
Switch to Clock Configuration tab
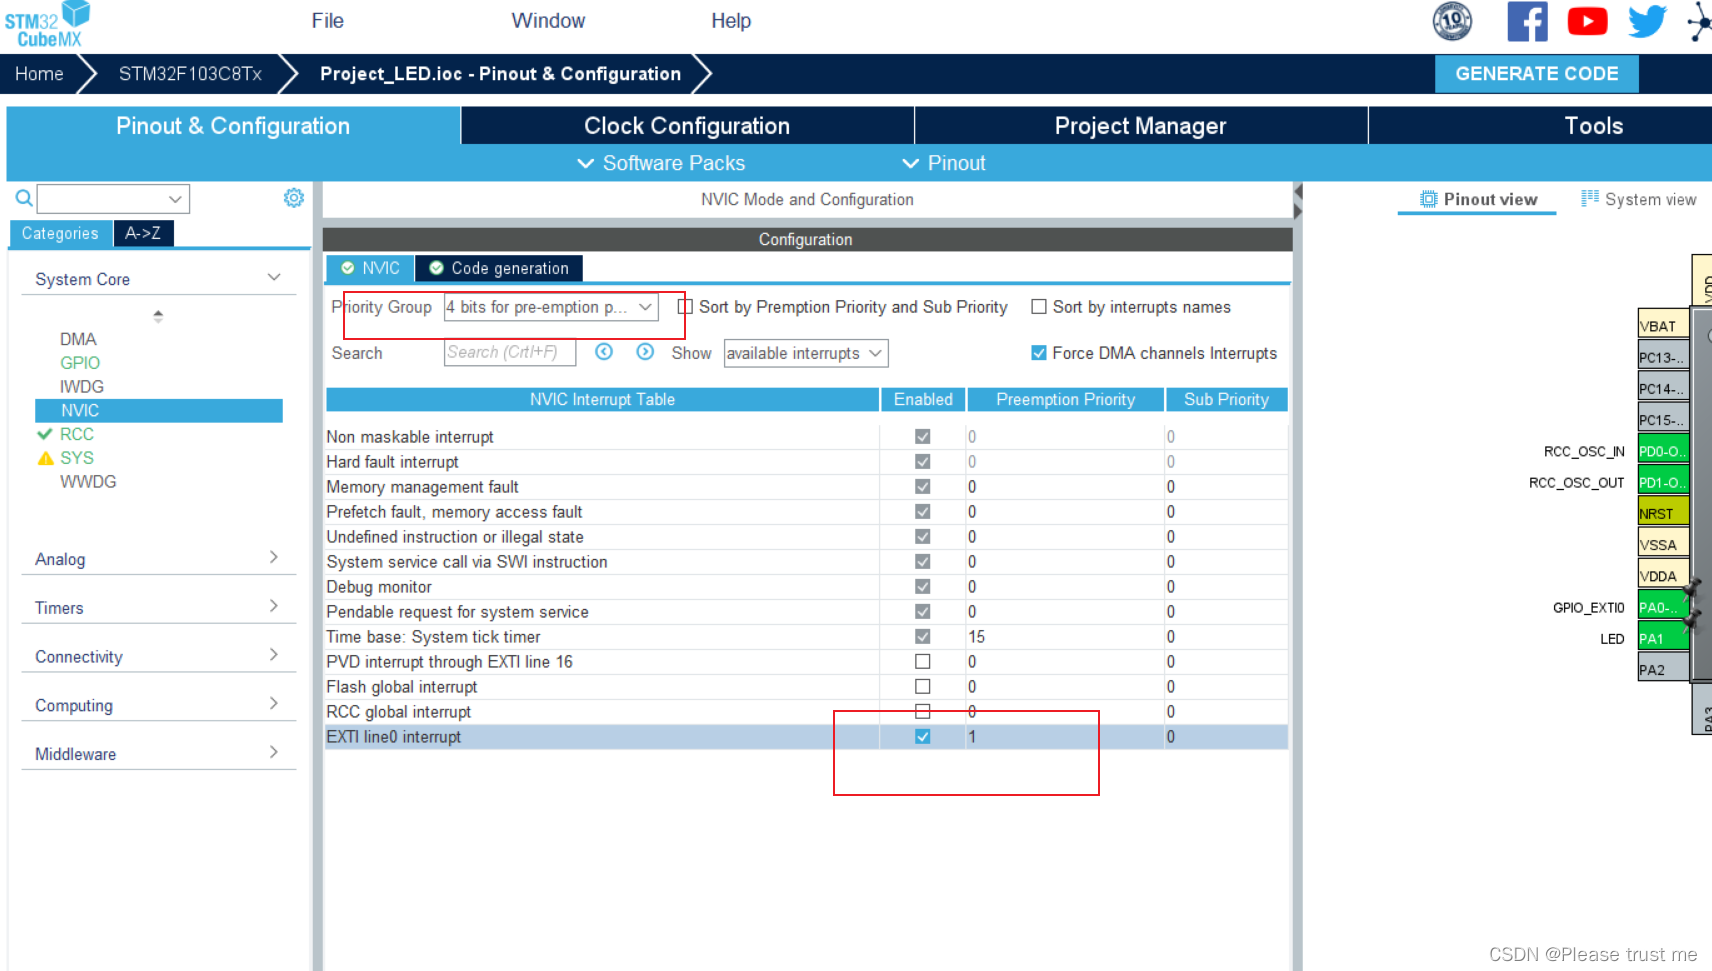pyautogui.click(x=687, y=126)
